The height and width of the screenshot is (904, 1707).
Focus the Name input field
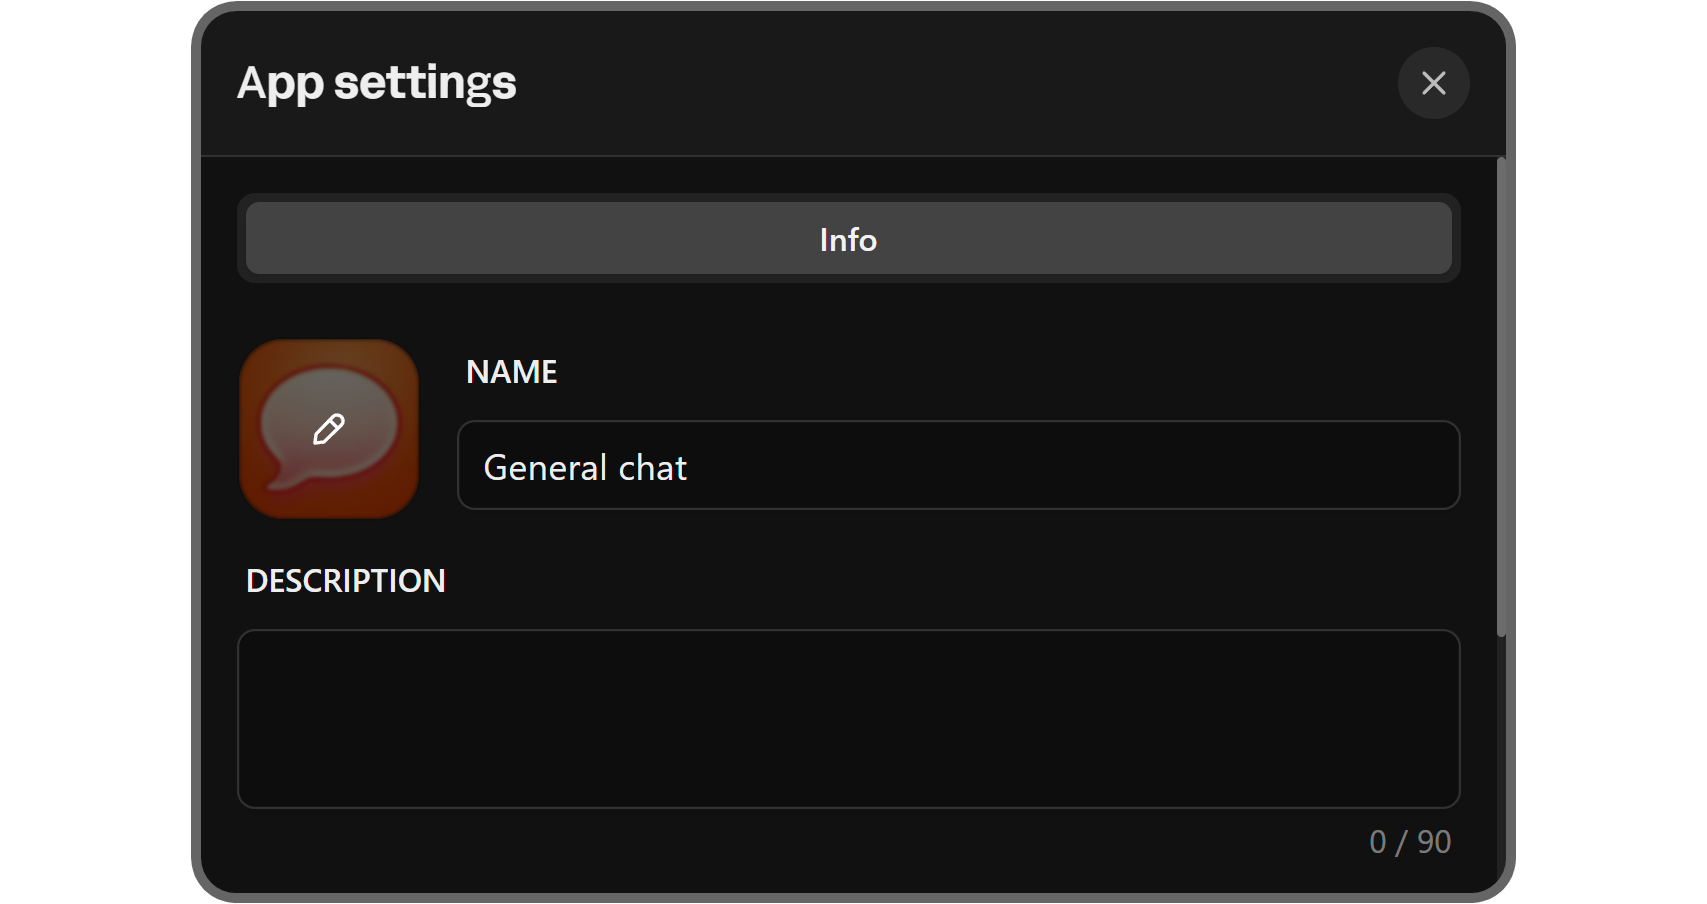point(958,466)
